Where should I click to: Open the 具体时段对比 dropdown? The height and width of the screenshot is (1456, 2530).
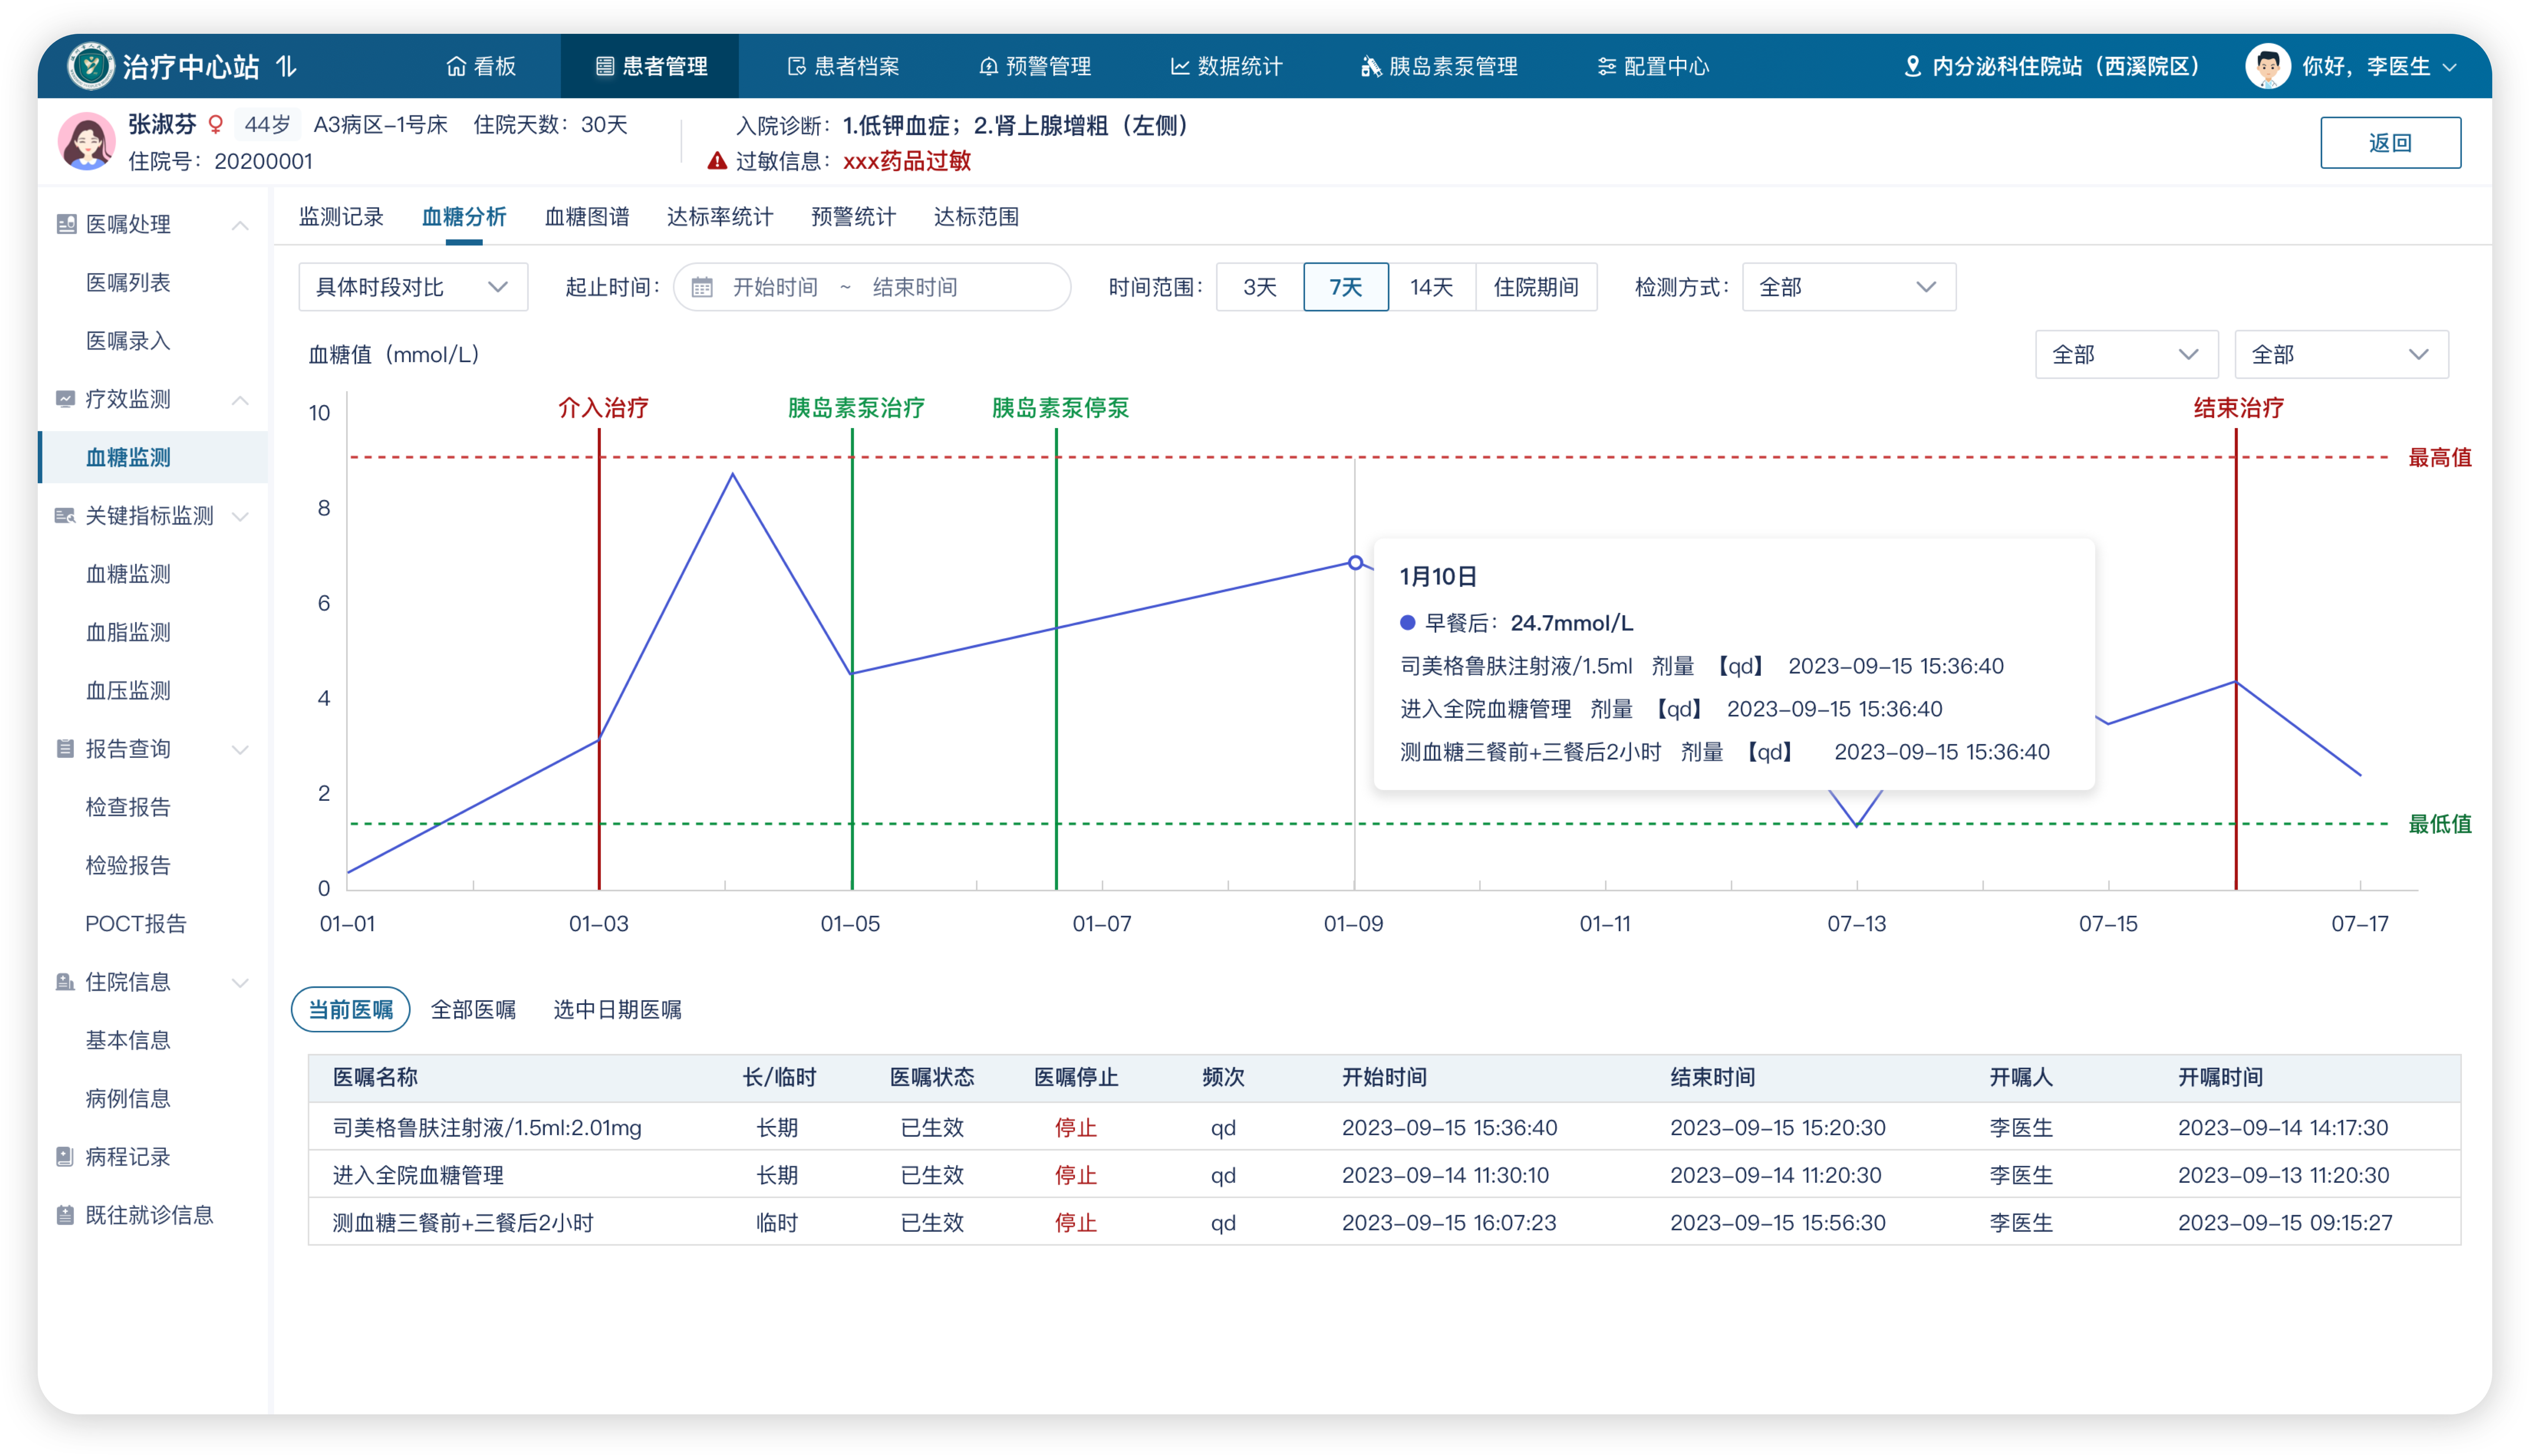click(x=413, y=287)
